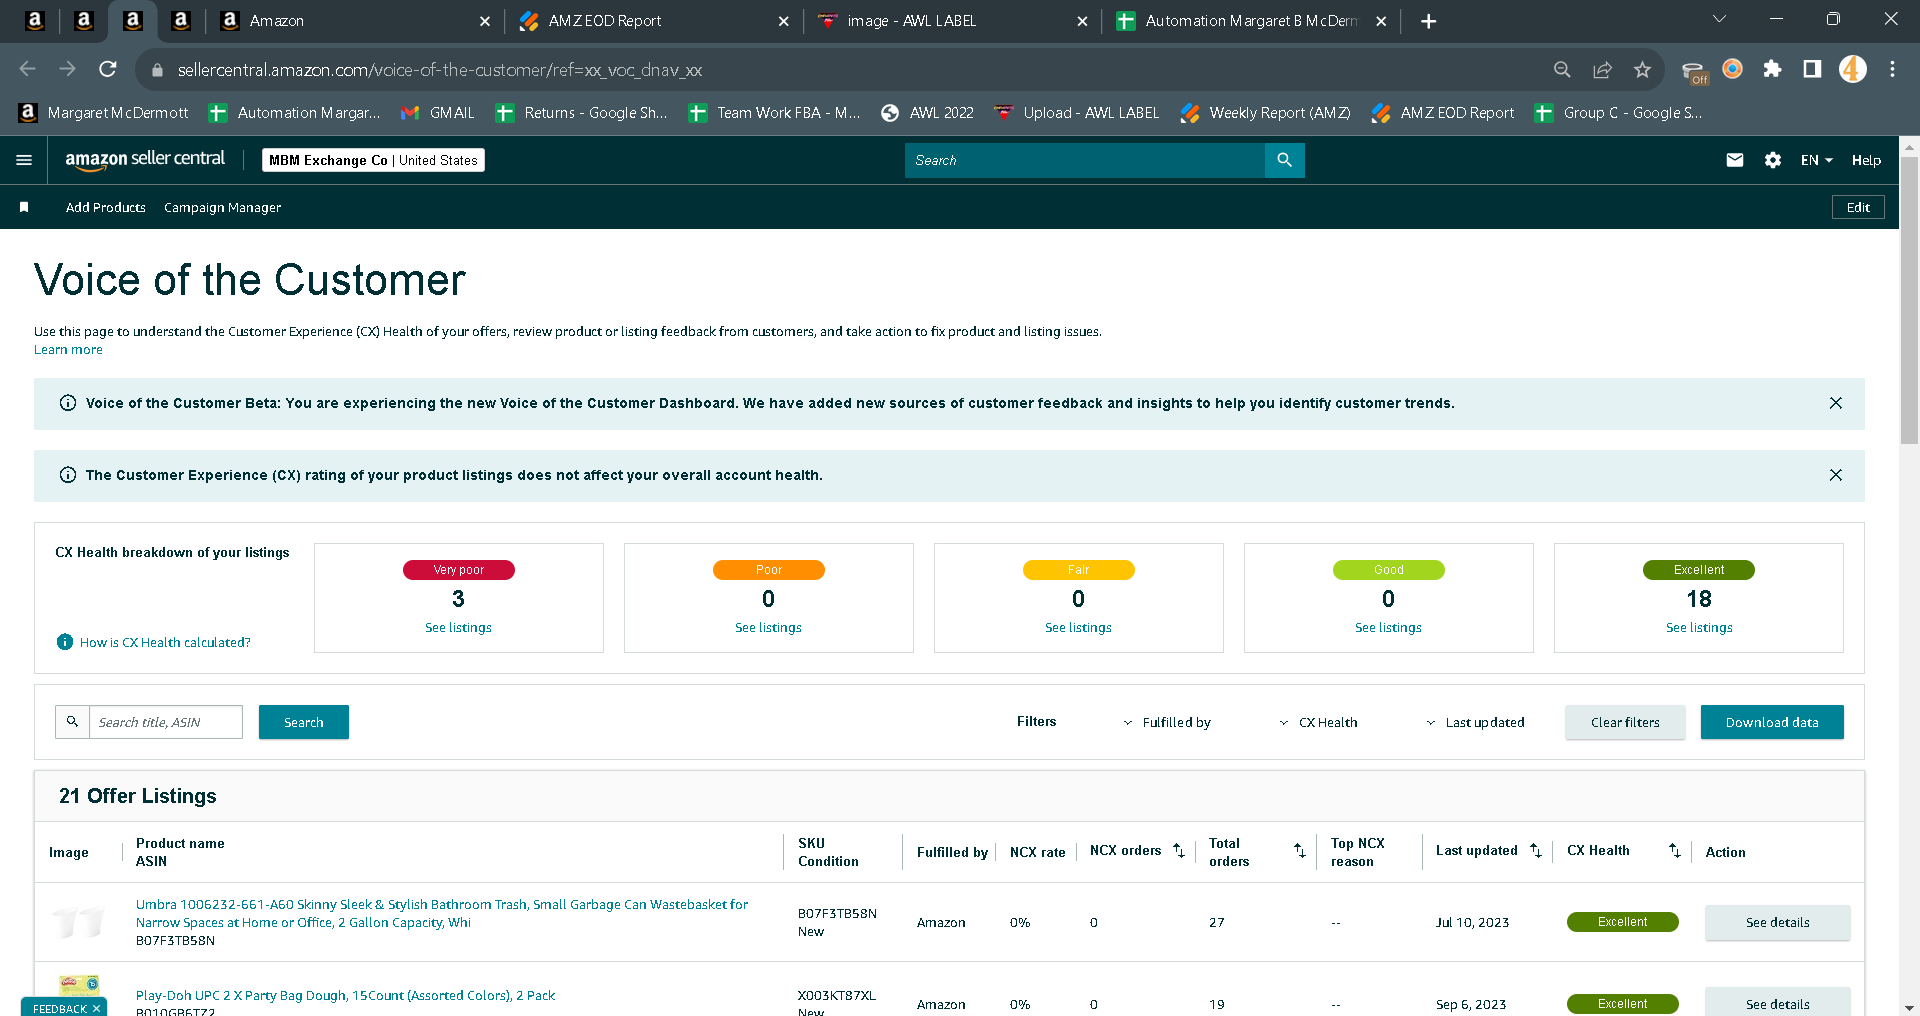This screenshot has width=1920, height=1016.
Task: Open the Seller Central hamburger menu
Action: [x=24, y=160]
